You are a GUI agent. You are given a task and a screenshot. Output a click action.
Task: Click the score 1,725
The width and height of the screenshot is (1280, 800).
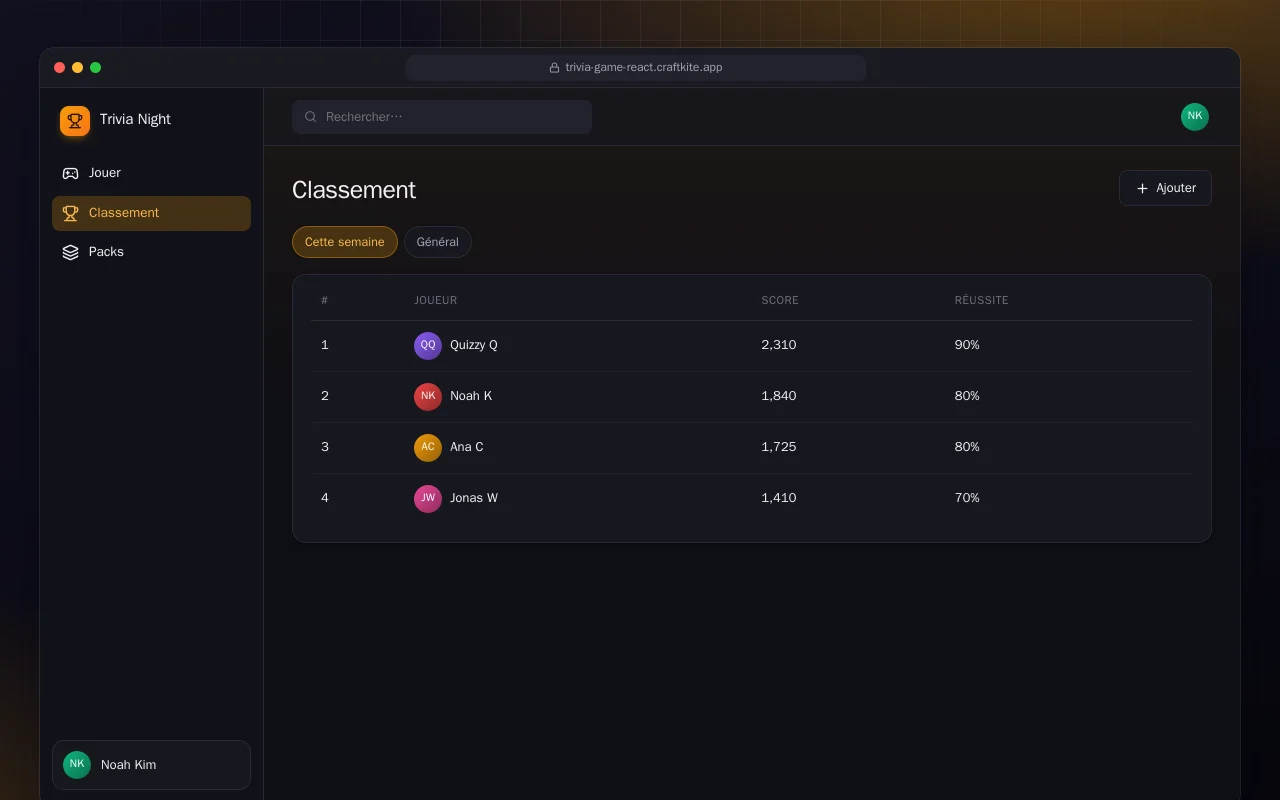click(779, 447)
